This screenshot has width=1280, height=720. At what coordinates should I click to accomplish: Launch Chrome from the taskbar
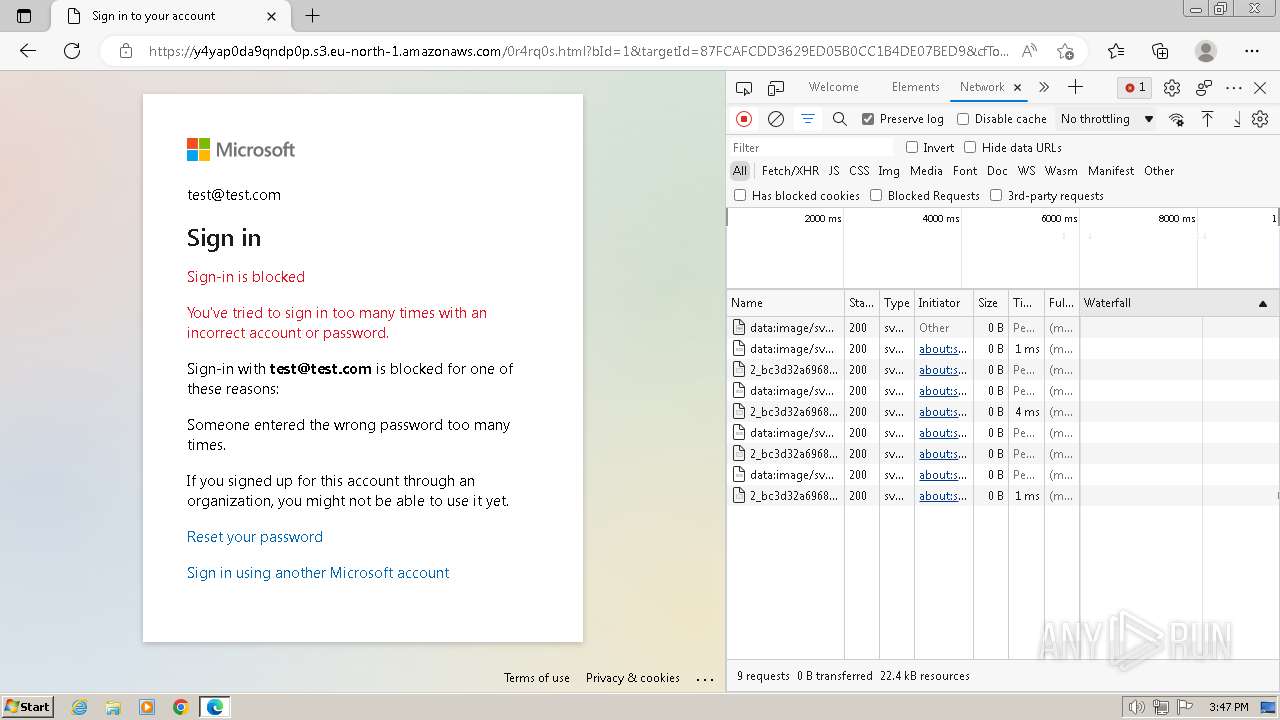180,707
